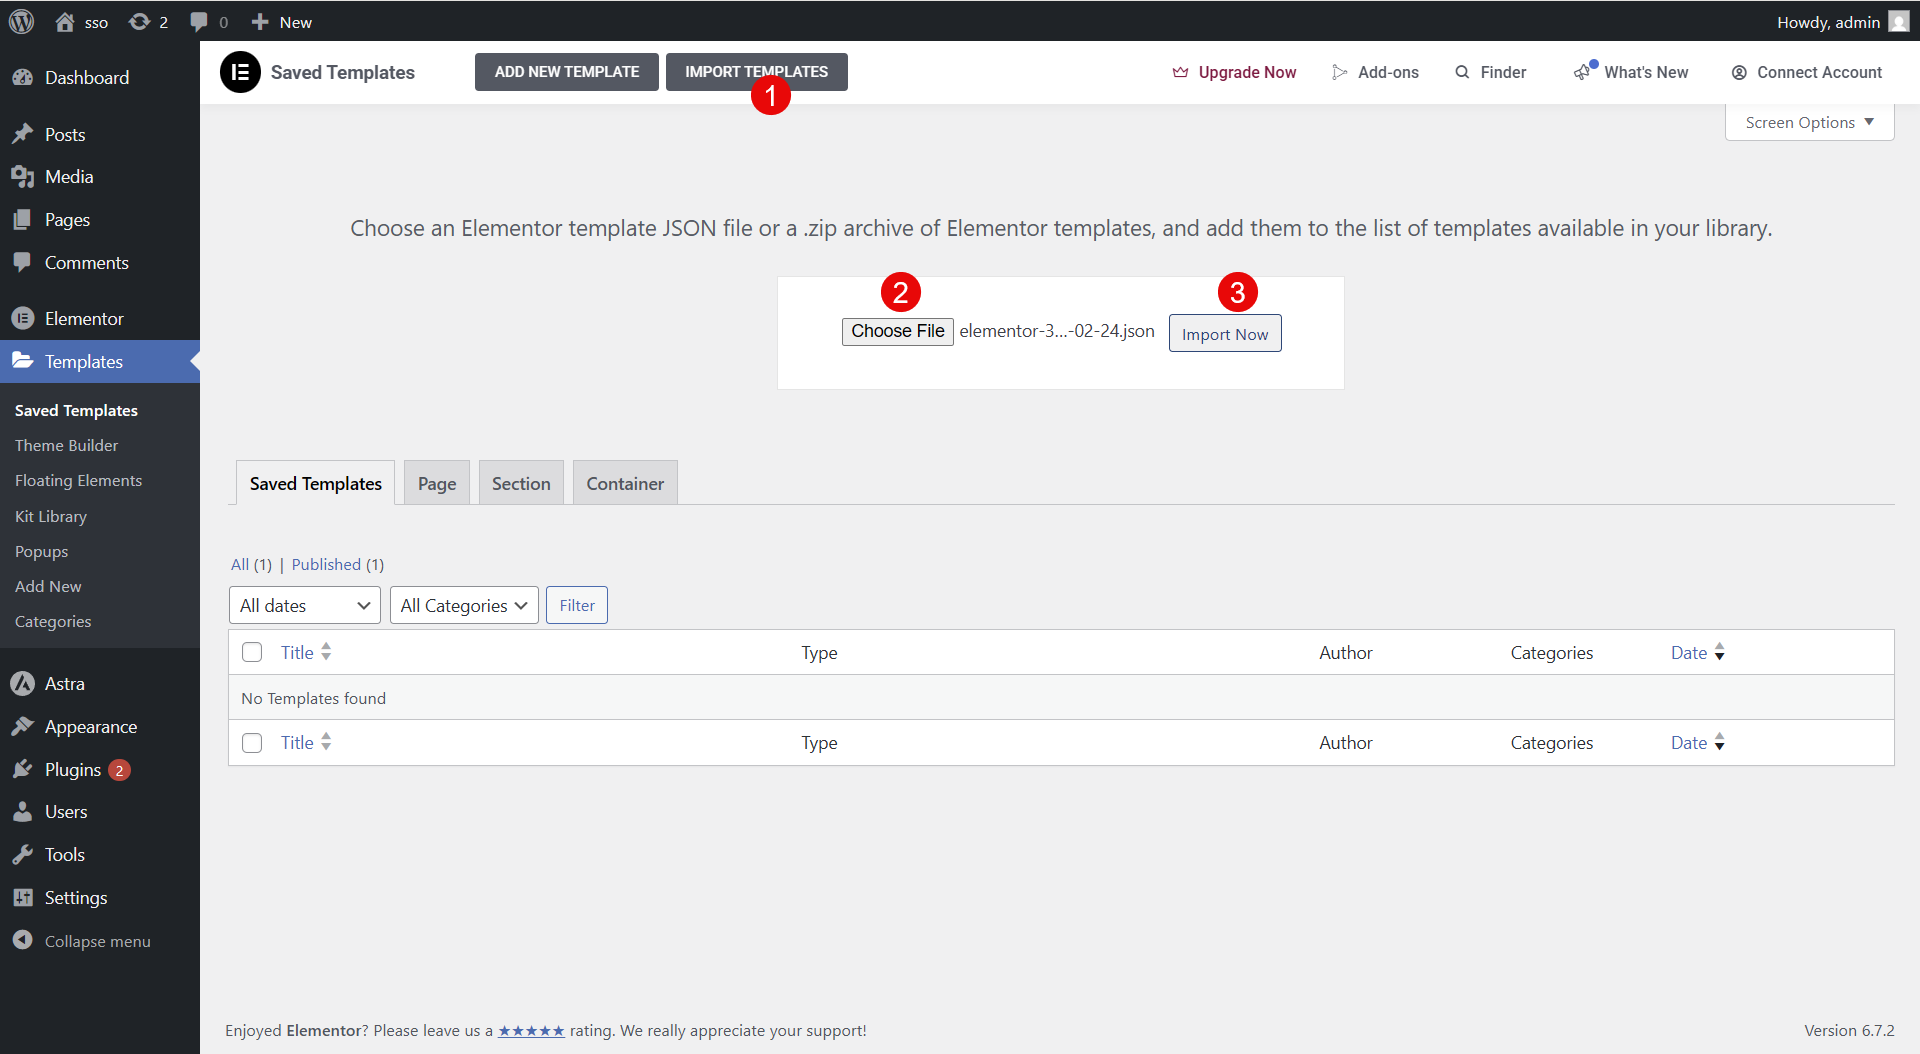
Task: Switch to the Section tab
Action: pos(521,483)
